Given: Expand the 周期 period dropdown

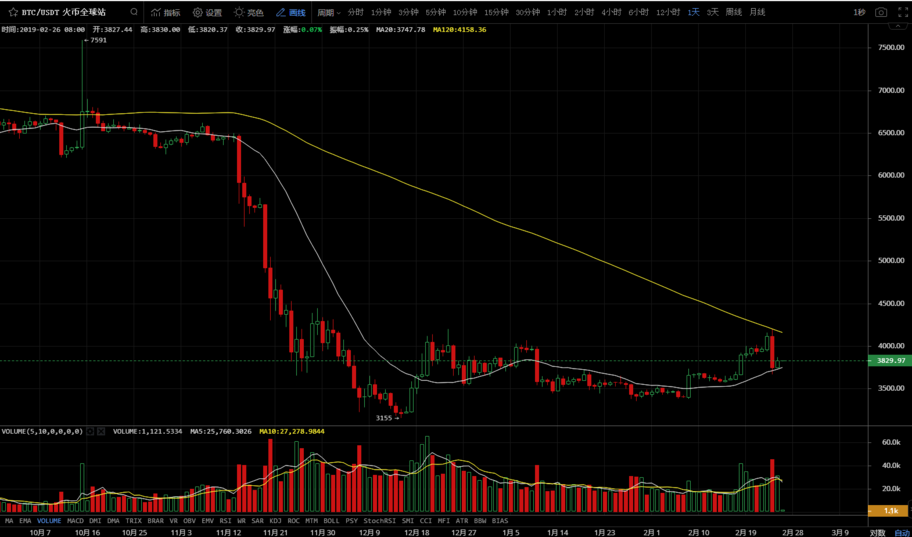Looking at the screenshot, I should click(329, 13).
